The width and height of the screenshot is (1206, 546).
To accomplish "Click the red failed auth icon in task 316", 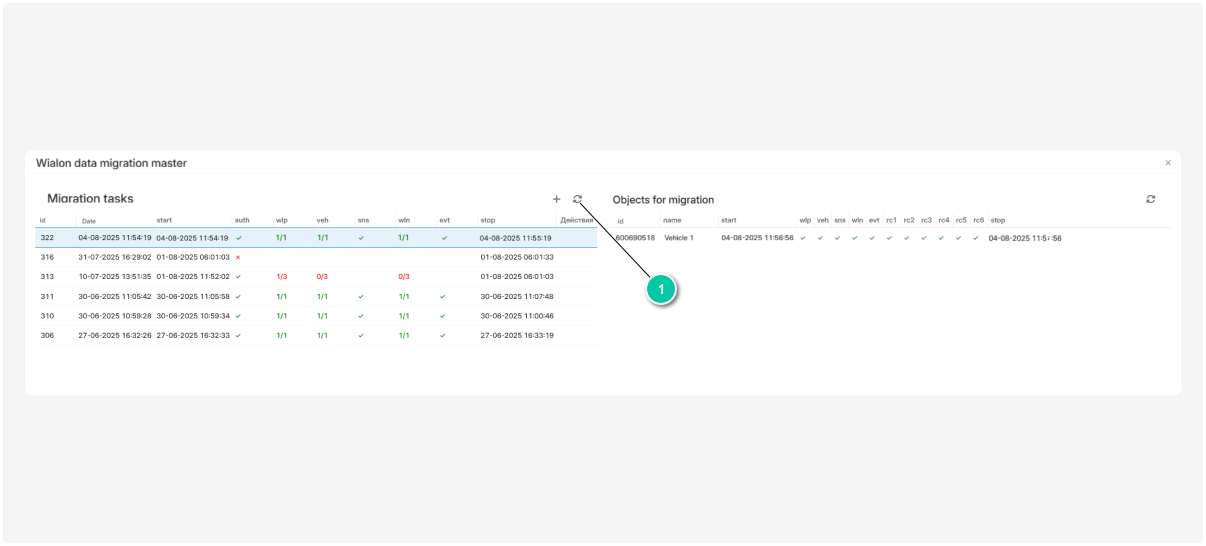I will (238, 257).
